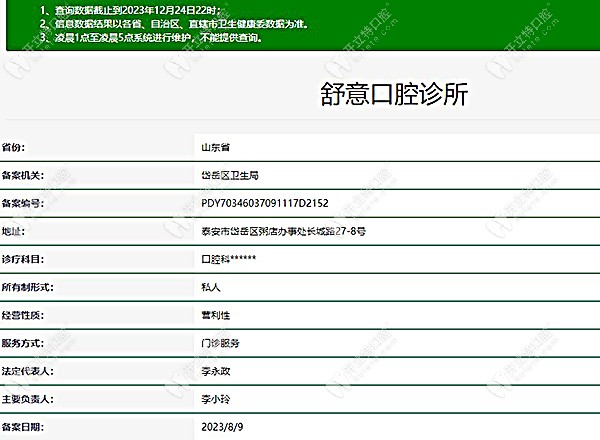Viewport: 600px width, 440px height.
Task: Click the 备案机关 label
Action: (x=23, y=175)
